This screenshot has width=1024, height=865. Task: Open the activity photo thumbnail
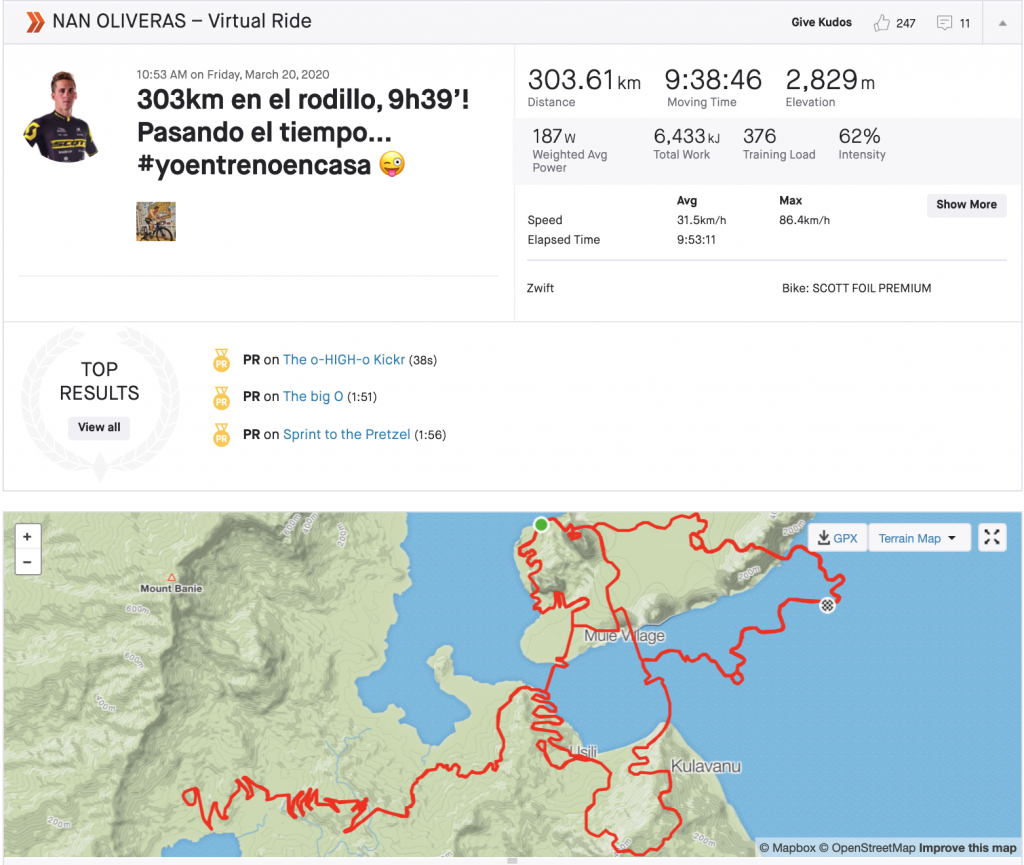156,221
